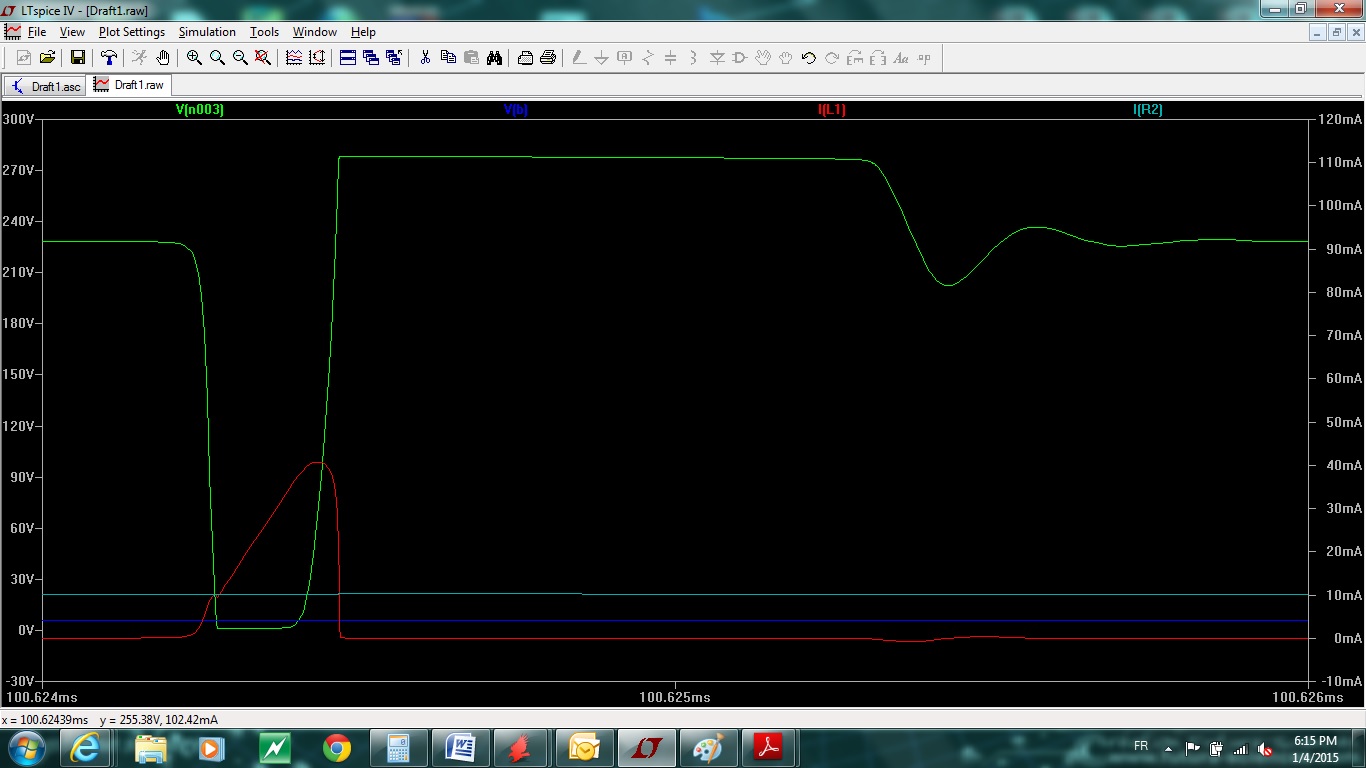The width and height of the screenshot is (1366, 768).
Task: Launch Internet Explorer from the taskbar
Action: (x=84, y=748)
